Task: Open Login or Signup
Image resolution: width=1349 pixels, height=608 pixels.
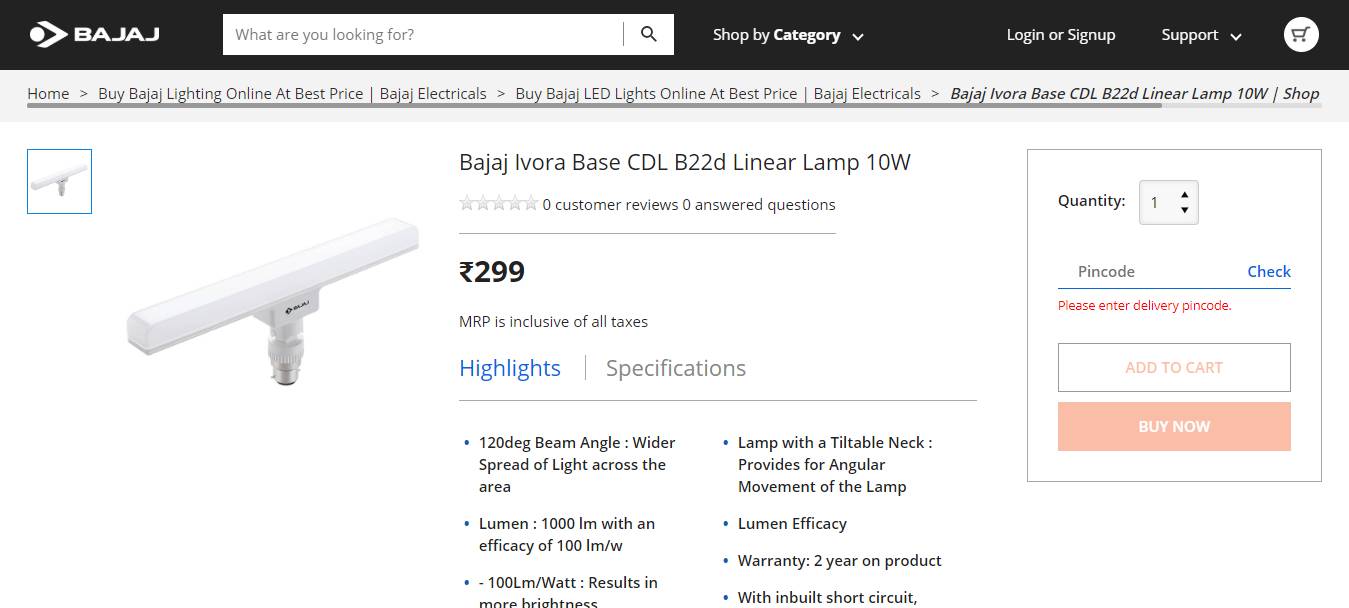Action: click(1060, 35)
